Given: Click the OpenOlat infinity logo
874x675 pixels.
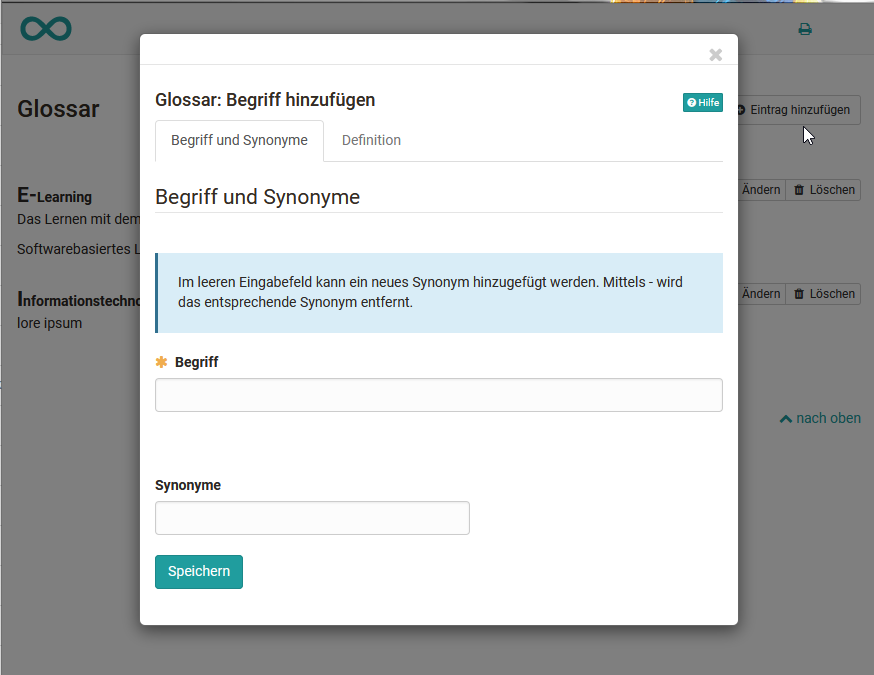Looking at the screenshot, I should click(x=46, y=28).
